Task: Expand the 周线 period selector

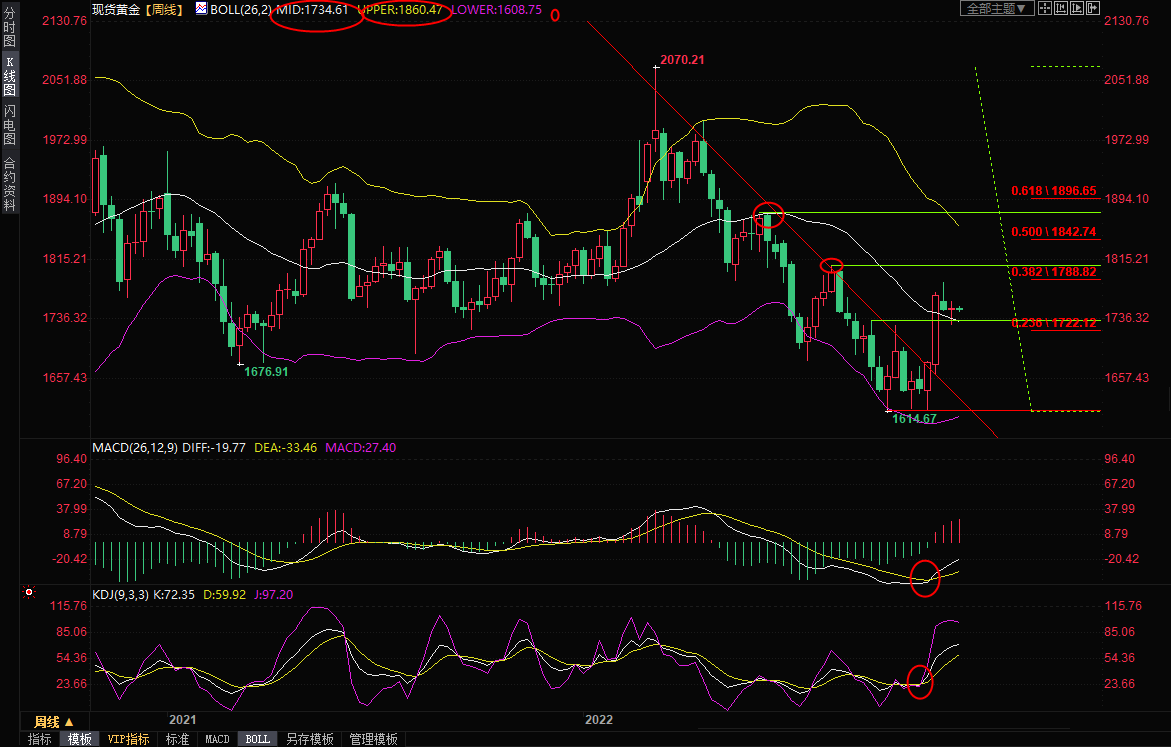Action: (x=54, y=721)
